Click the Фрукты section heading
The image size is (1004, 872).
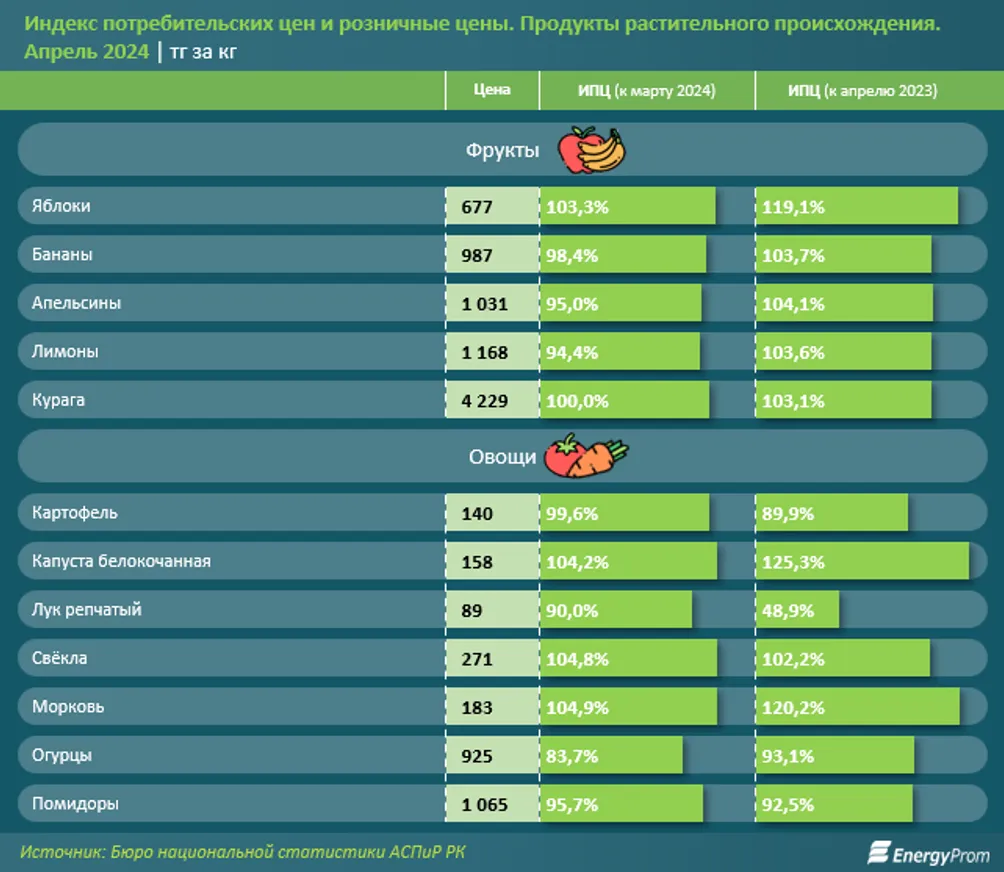(x=503, y=151)
